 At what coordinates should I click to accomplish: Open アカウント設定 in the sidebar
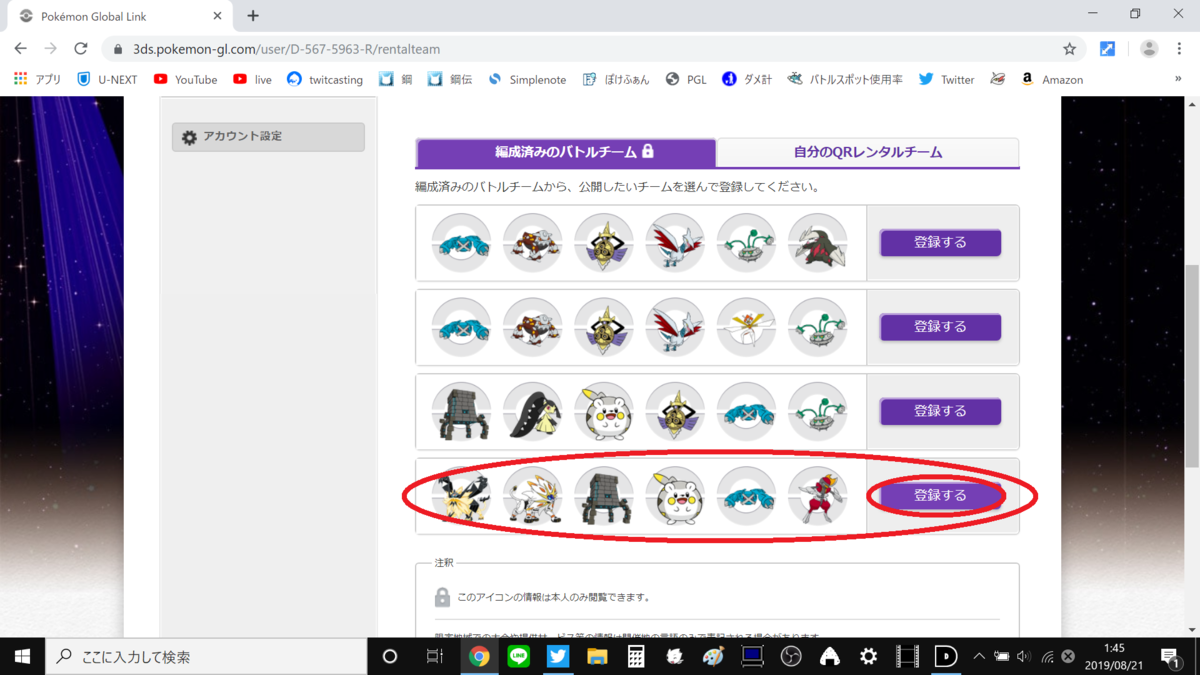[x=268, y=137]
